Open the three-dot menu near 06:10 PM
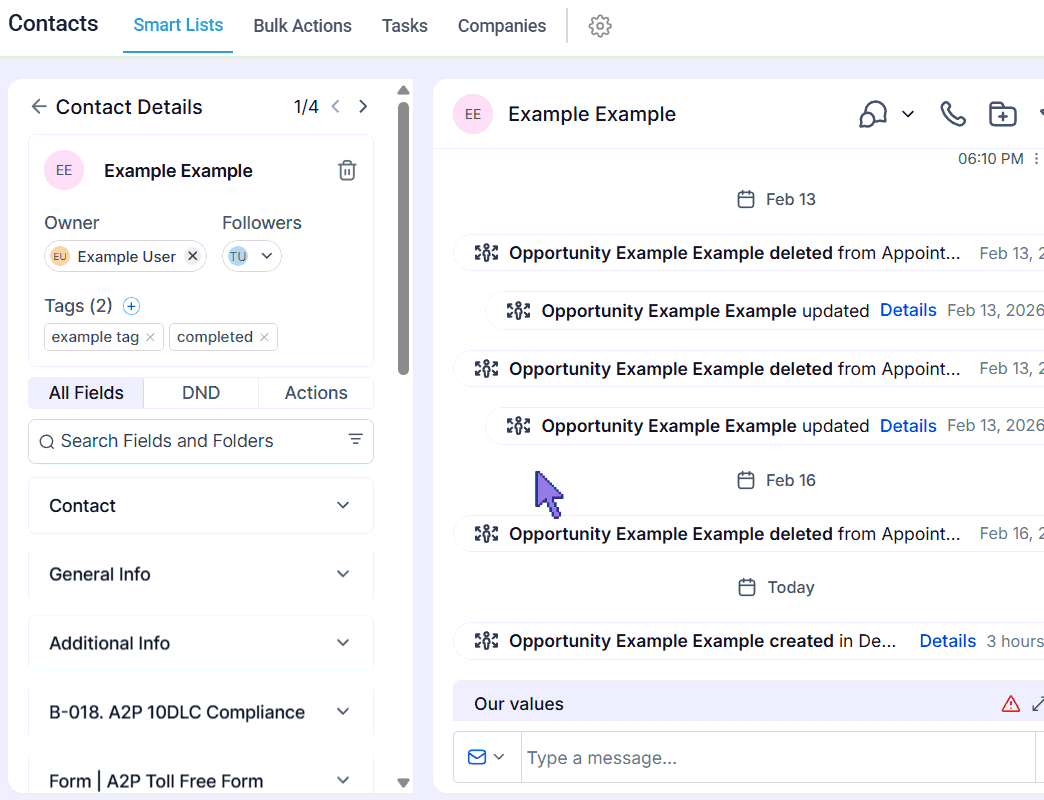Viewport: 1044px width, 800px height. [1037, 158]
